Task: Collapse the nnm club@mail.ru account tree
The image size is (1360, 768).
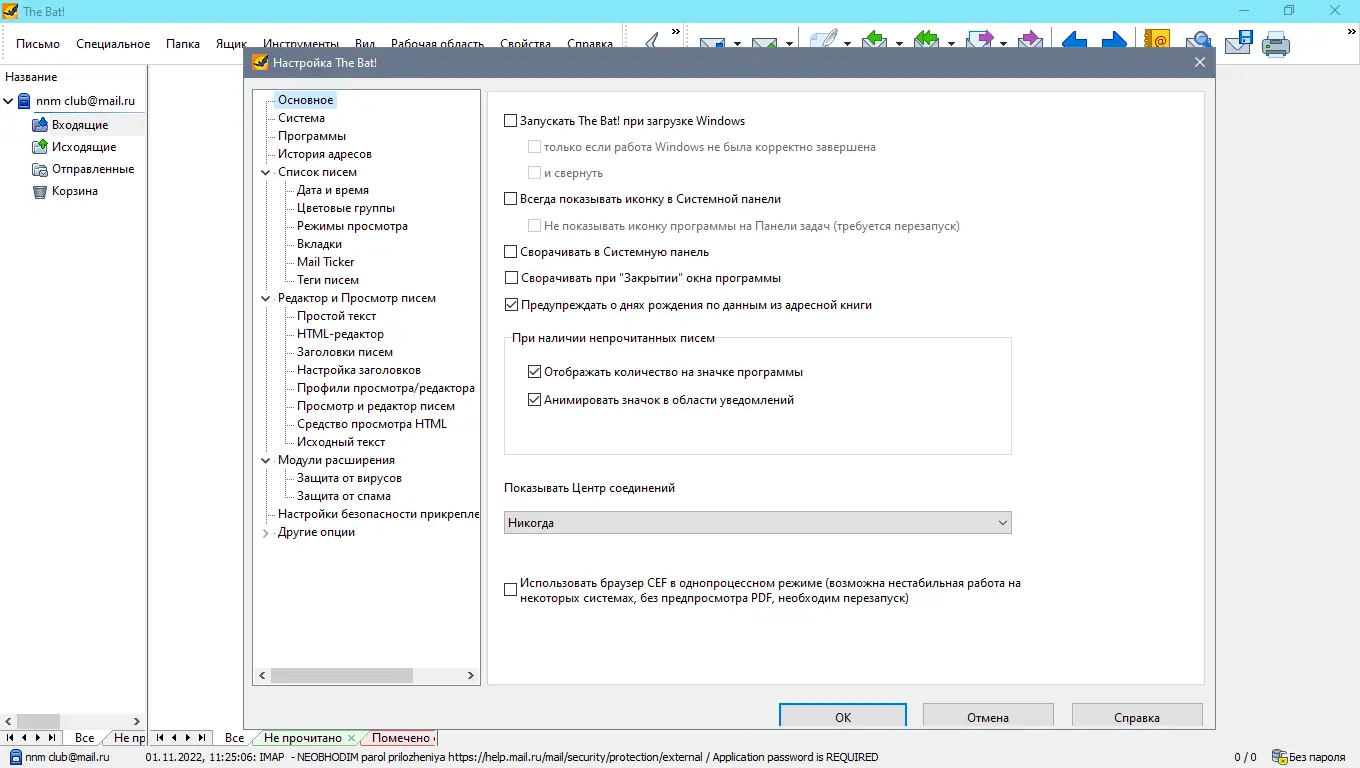Action: [9, 101]
